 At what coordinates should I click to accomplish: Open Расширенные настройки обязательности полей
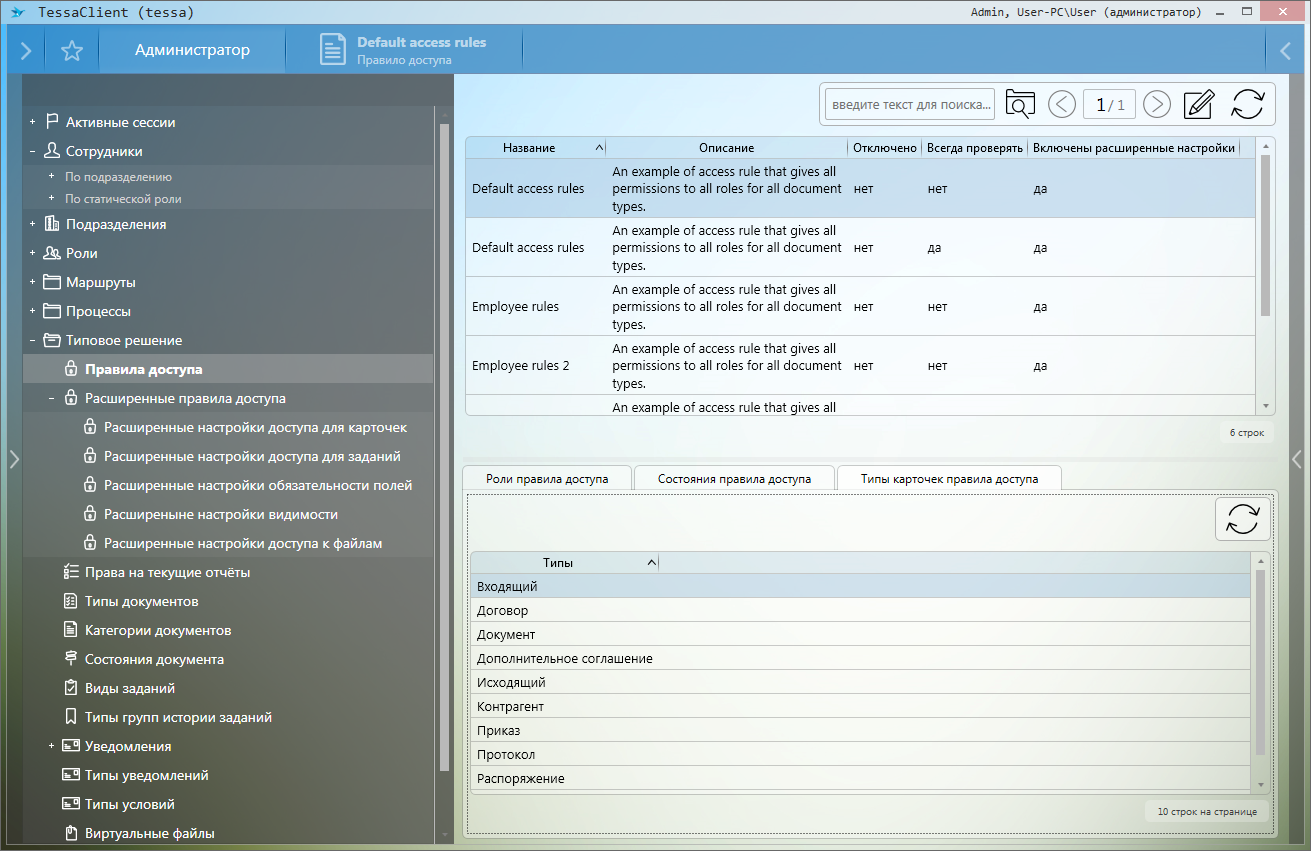pyautogui.click(x=258, y=485)
